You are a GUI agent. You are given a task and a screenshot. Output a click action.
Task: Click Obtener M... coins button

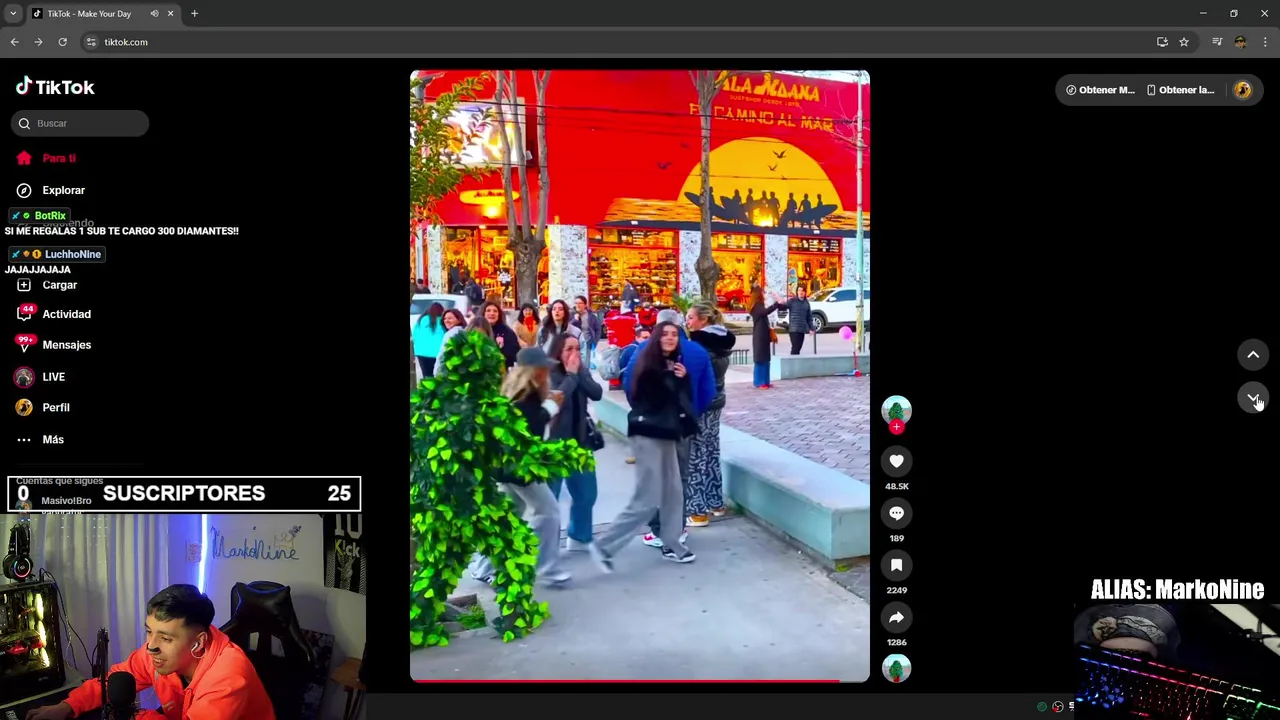click(1099, 90)
